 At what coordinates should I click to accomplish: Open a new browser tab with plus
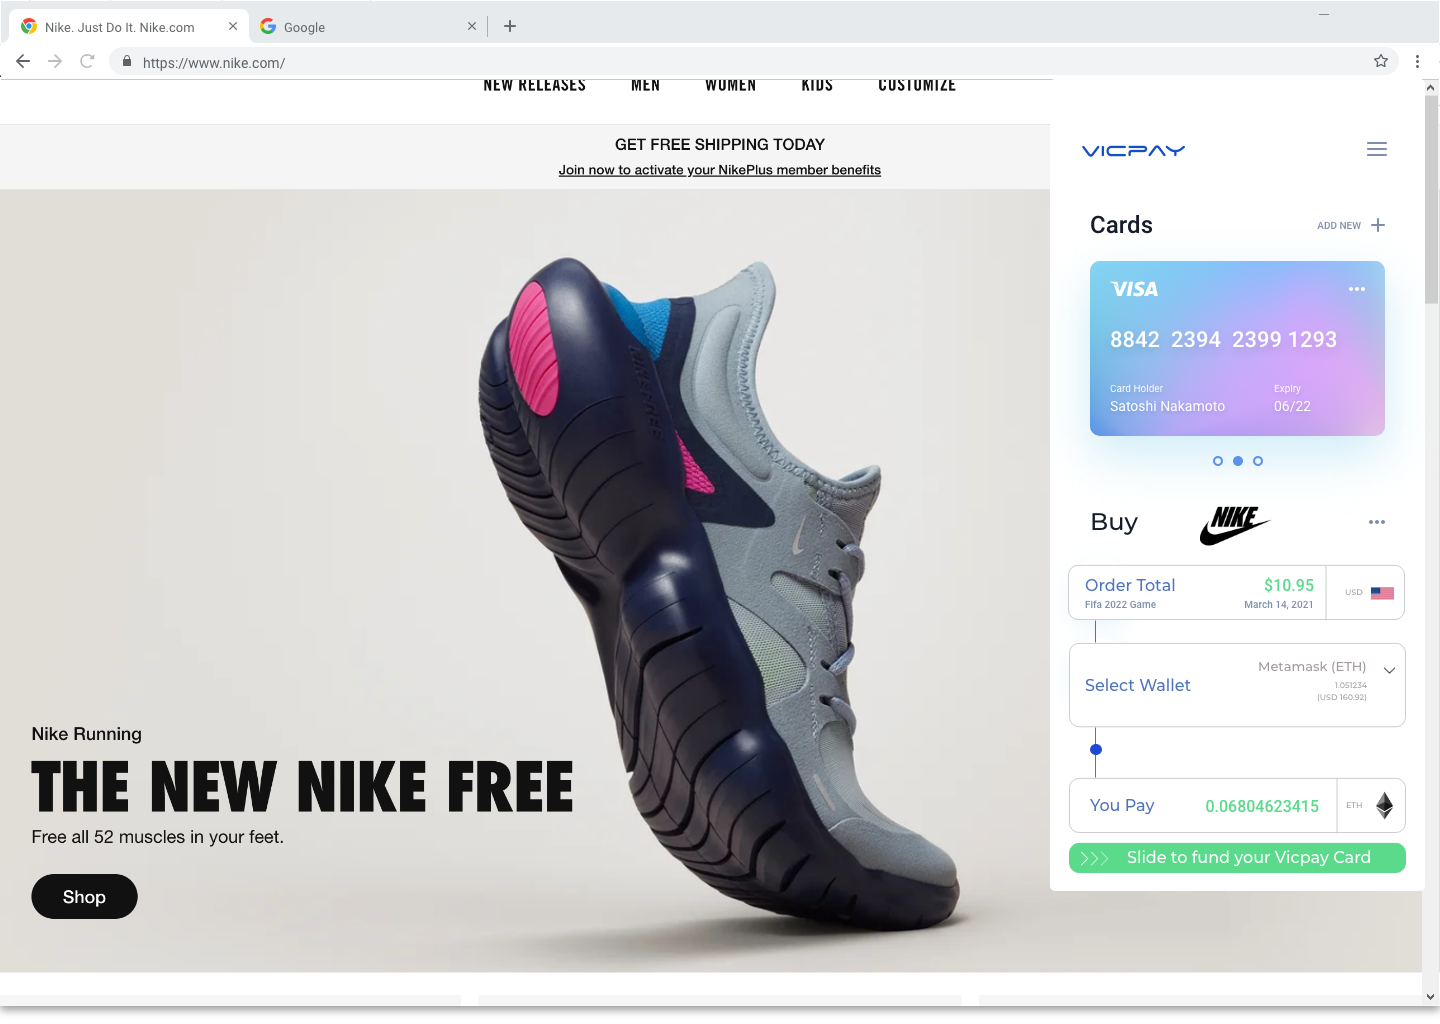coord(510,26)
